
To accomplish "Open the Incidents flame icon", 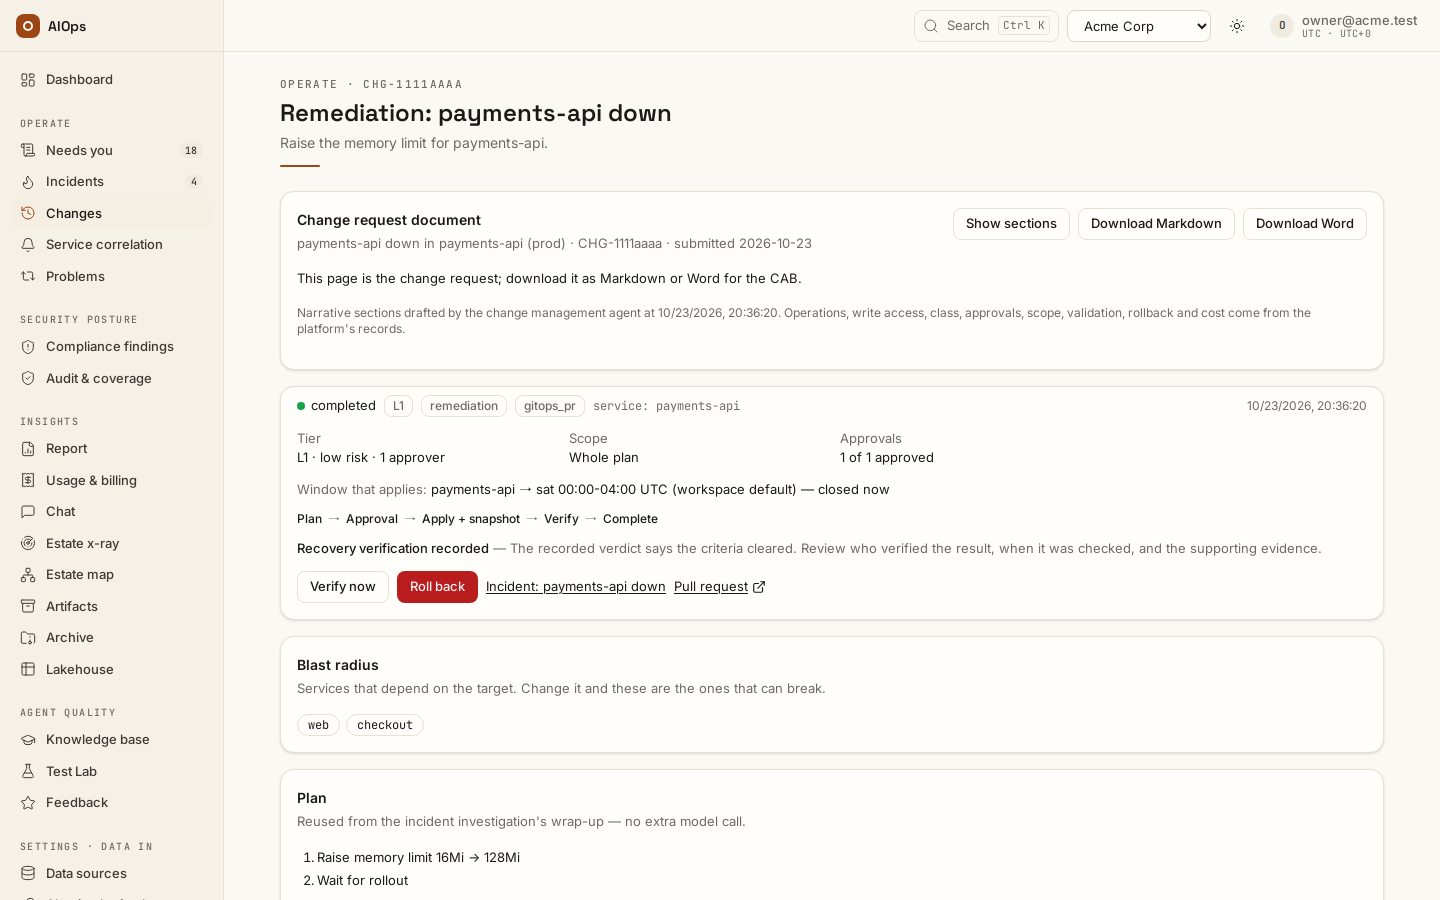I will 28,182.
